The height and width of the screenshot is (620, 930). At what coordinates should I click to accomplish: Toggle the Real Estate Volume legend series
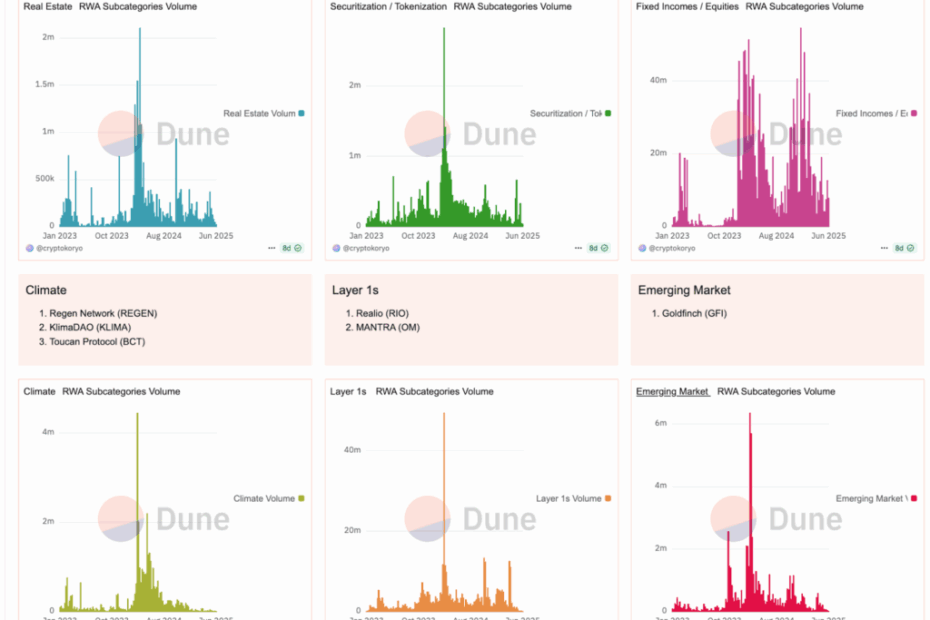click(x=258, y=113)
